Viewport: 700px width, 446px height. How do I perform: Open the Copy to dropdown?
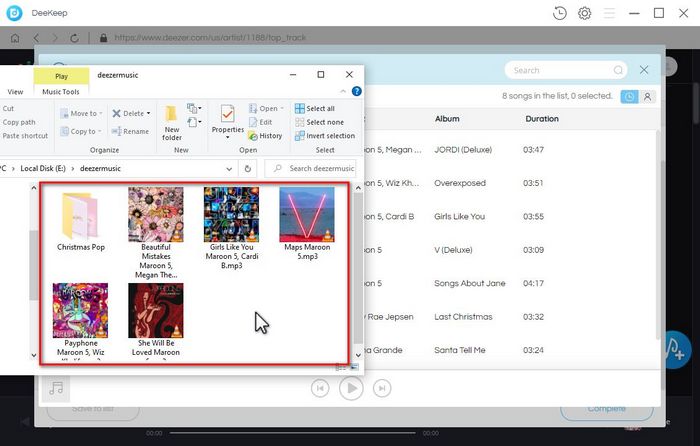click(x=81, y=131)
